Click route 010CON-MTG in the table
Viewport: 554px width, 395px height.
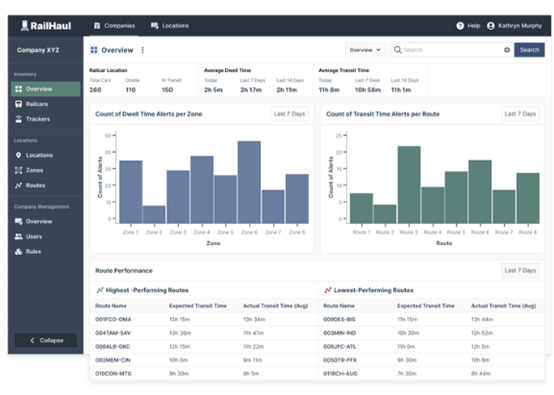pyautogui.click(x=113, y=373)
